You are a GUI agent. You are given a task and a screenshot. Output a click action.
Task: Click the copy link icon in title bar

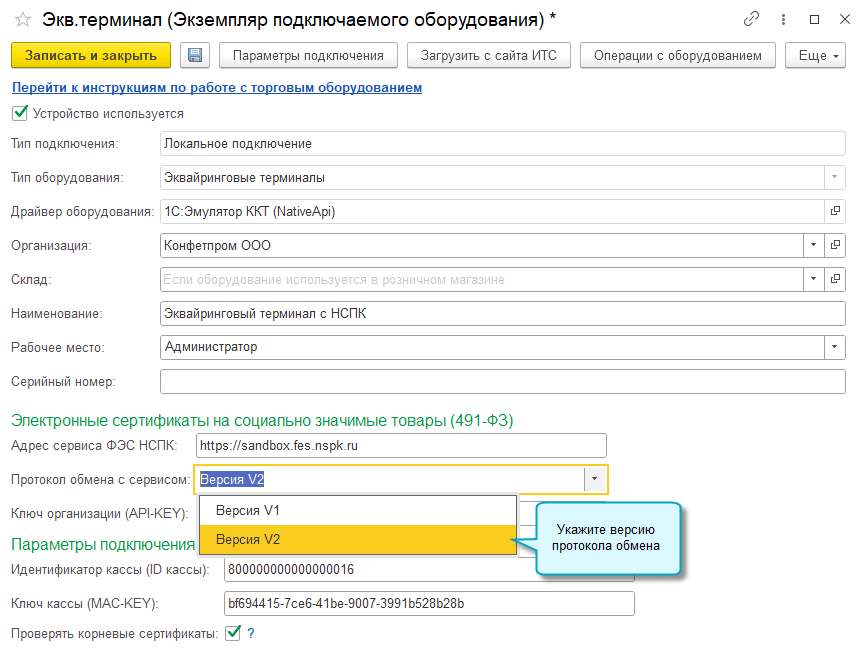point(751,19)
